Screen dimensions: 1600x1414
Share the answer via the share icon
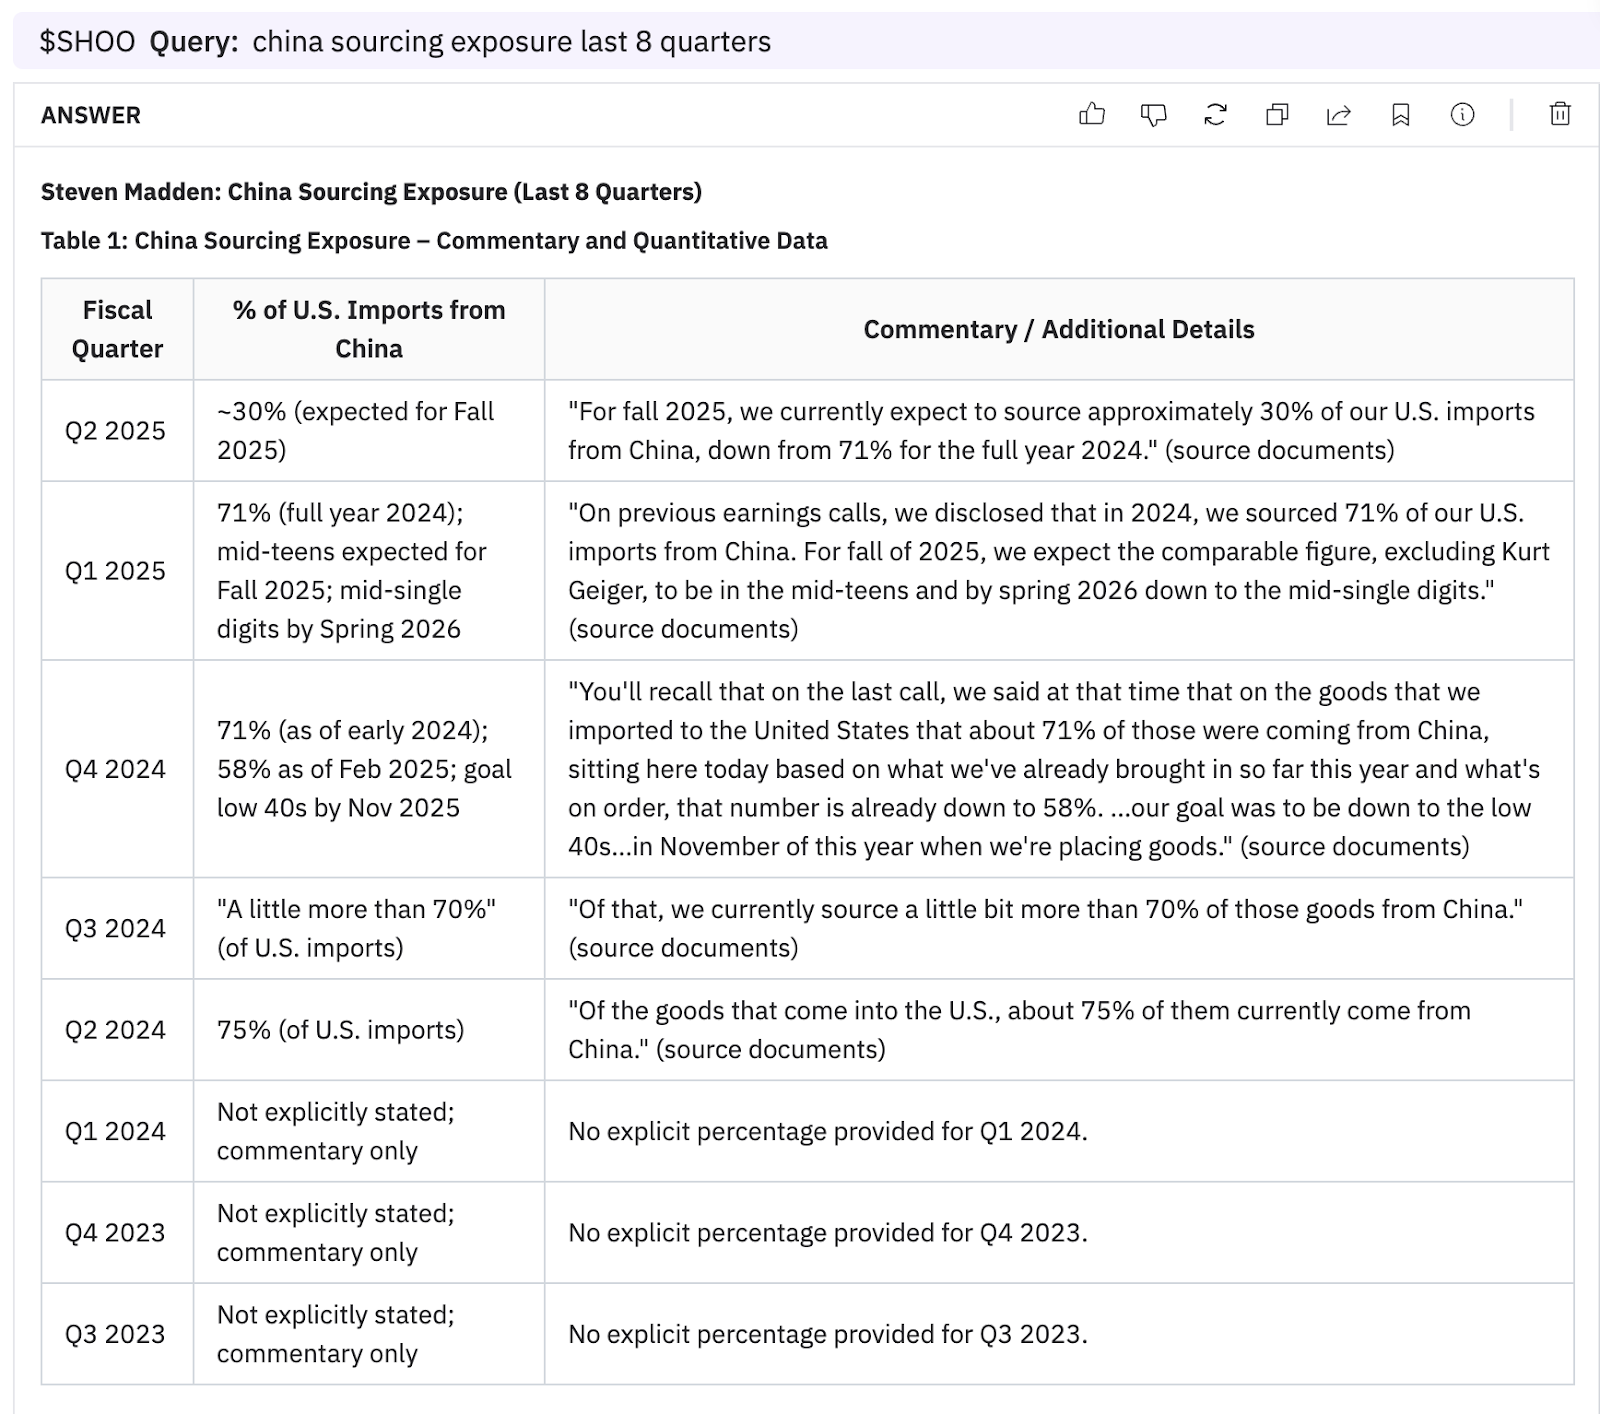click(1338, 115)
